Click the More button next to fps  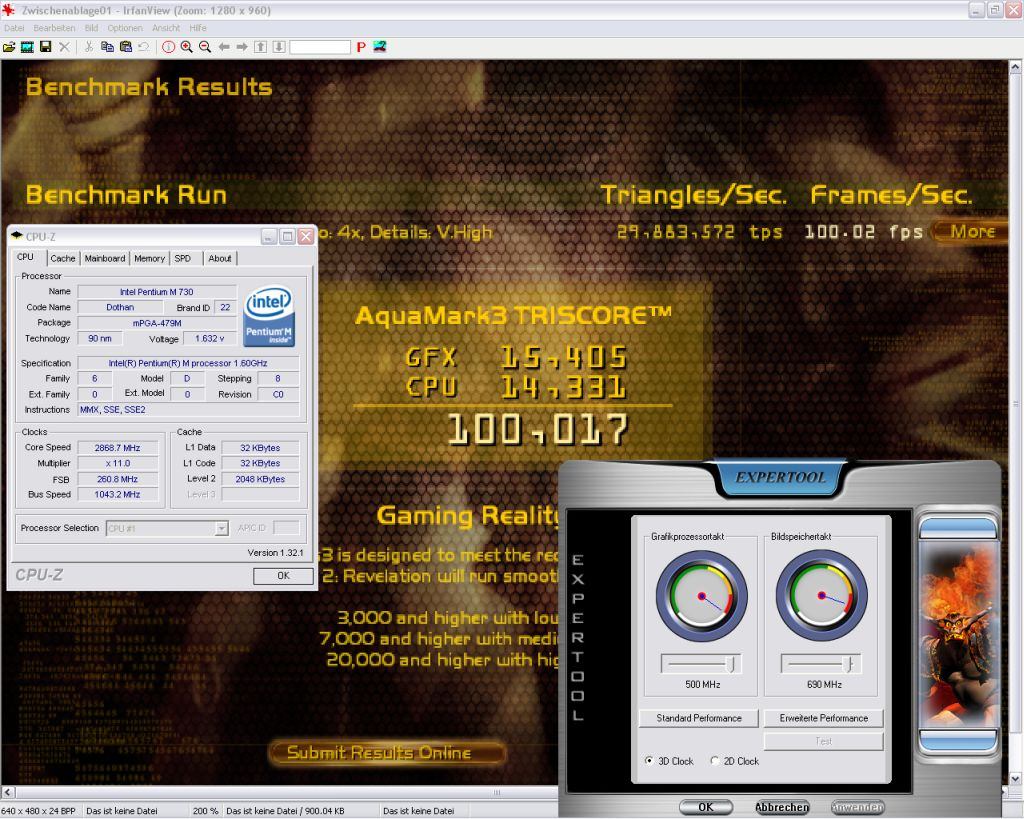pos(970,231)
